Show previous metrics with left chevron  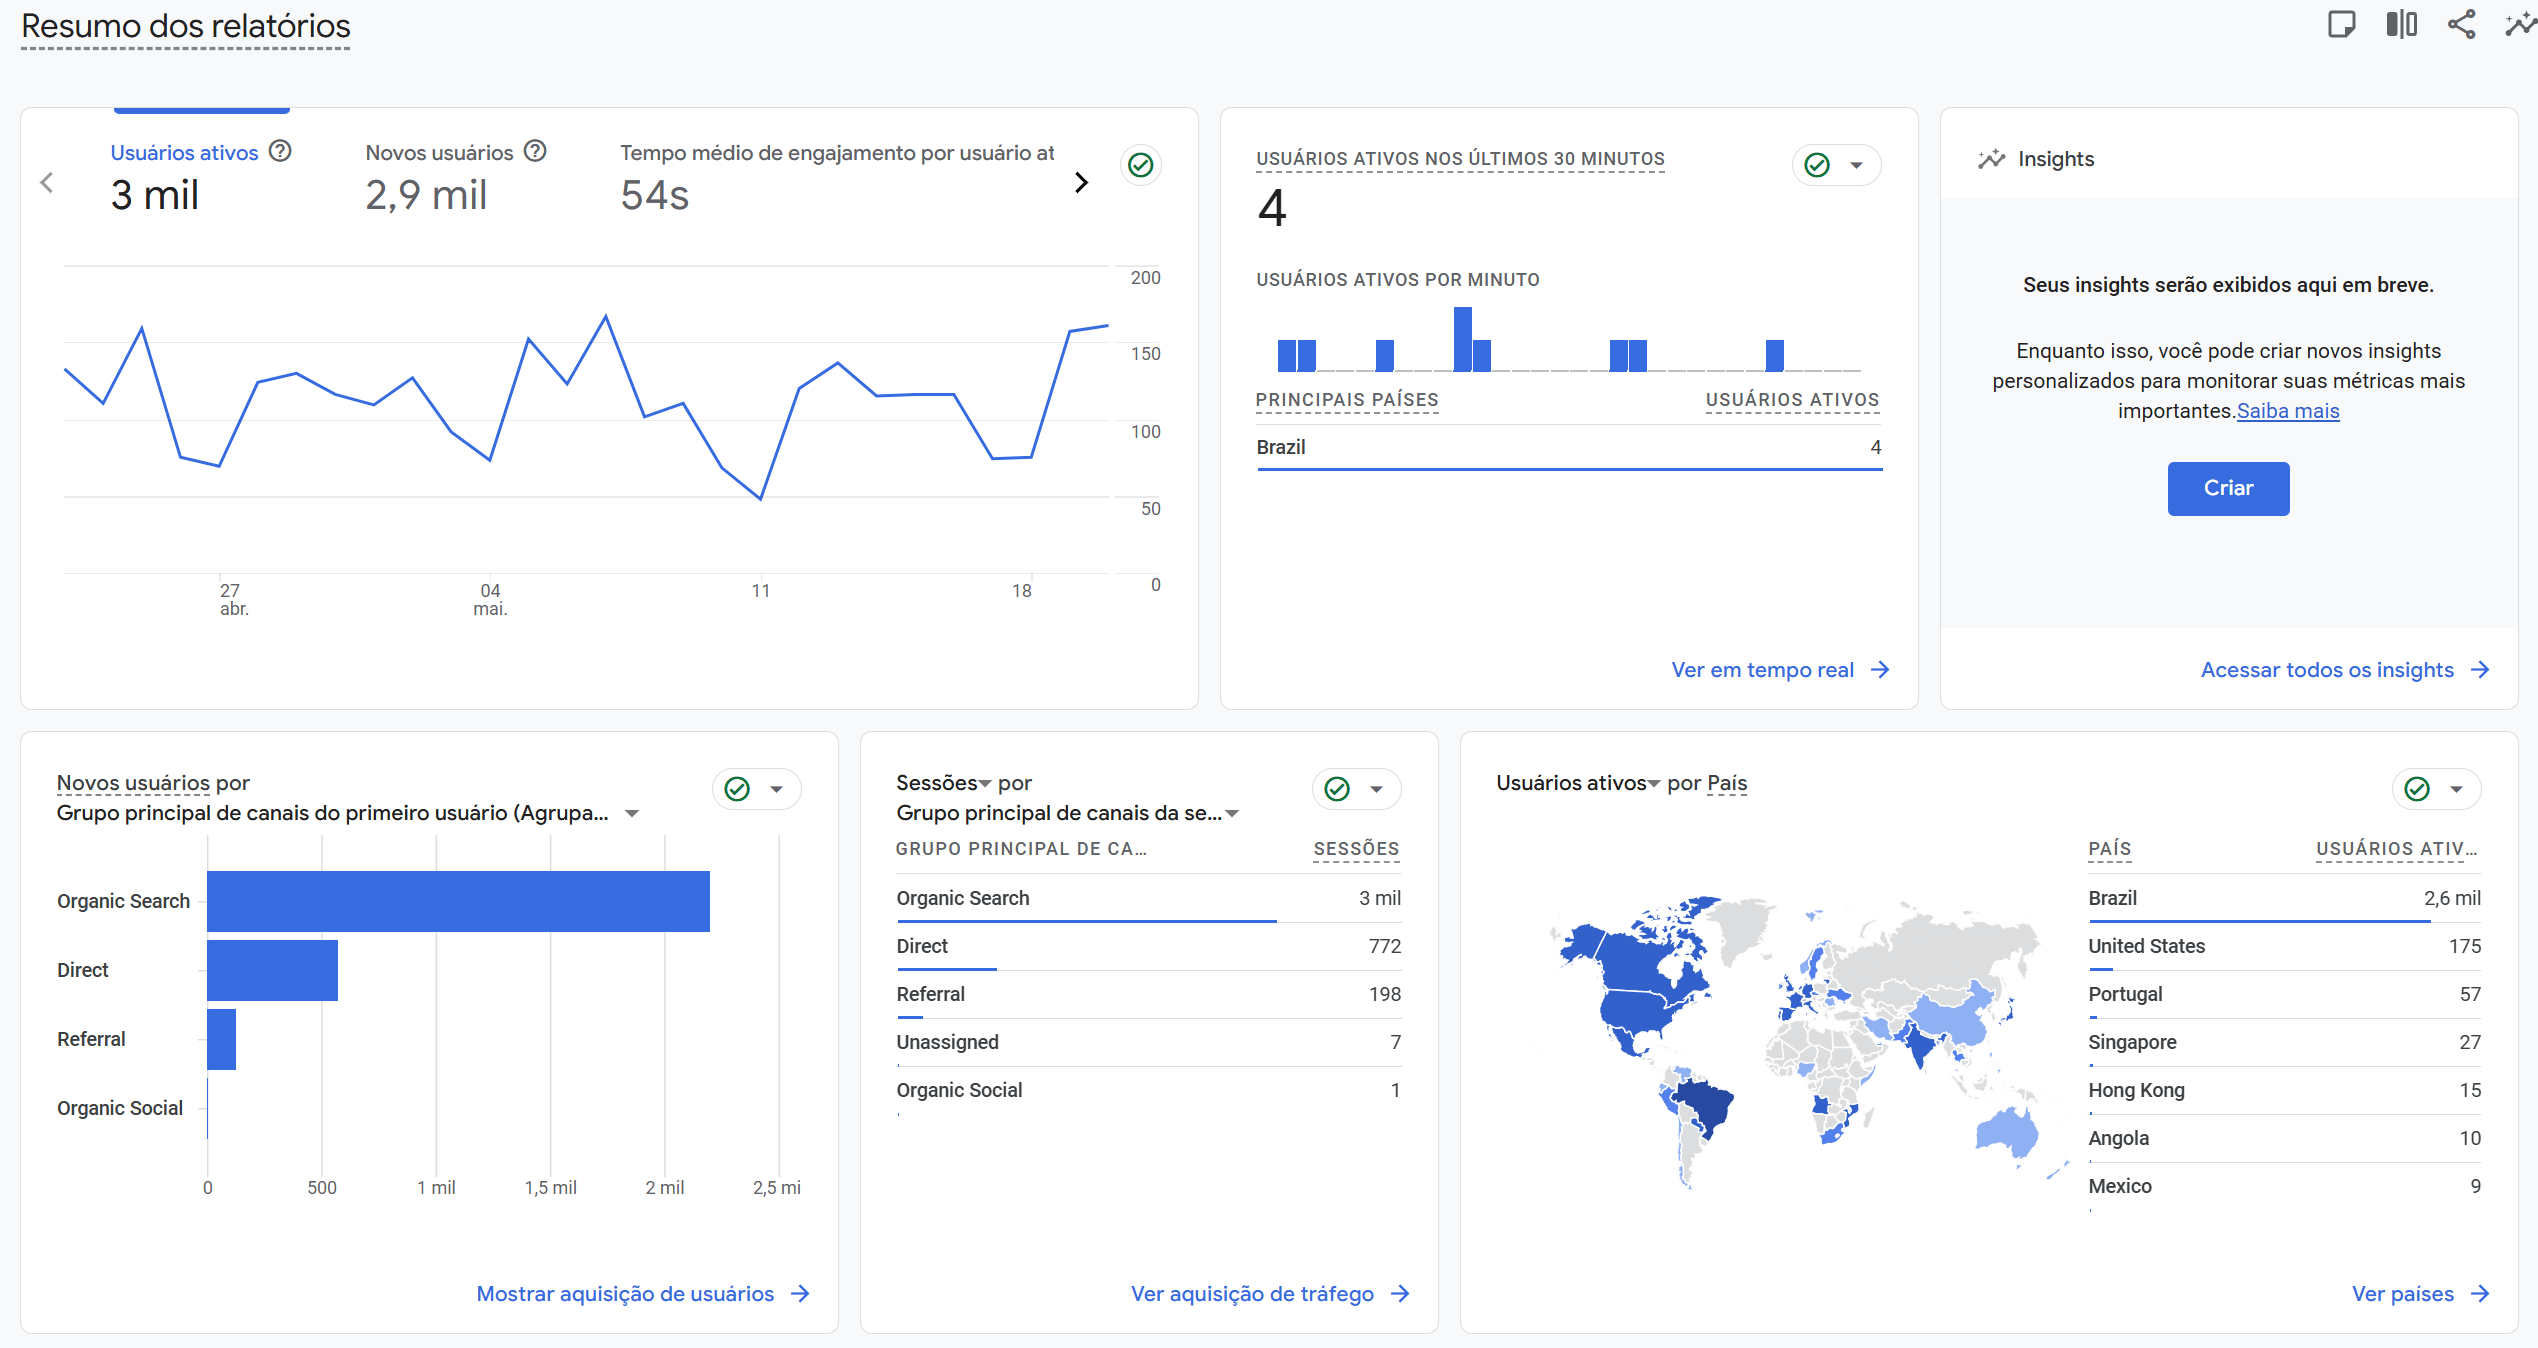click(x=46, y=182)
